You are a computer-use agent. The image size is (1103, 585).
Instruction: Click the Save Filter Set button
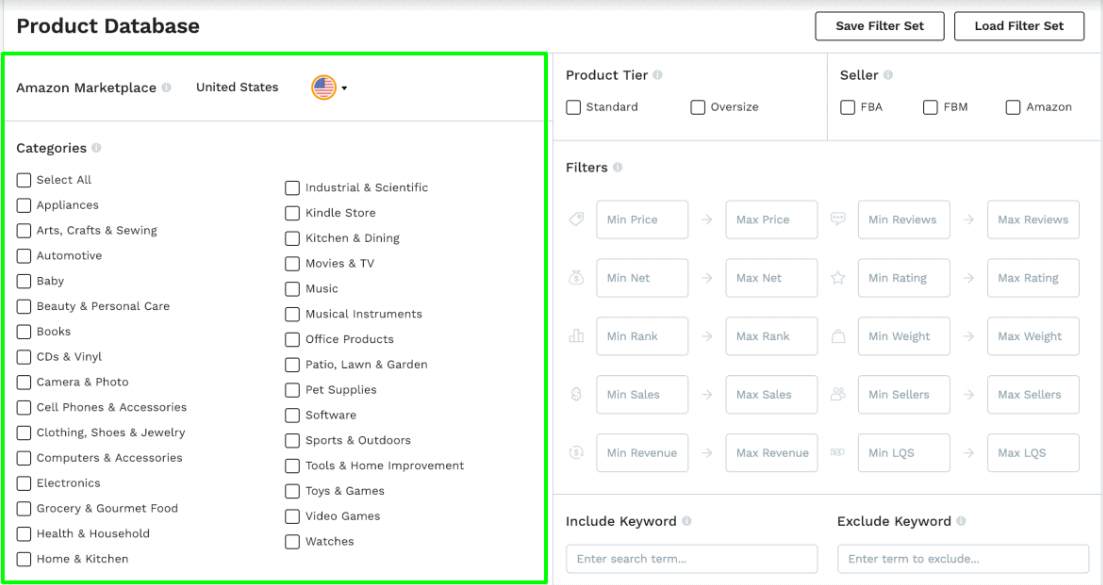pyautogui.click(x=879, y=26)
